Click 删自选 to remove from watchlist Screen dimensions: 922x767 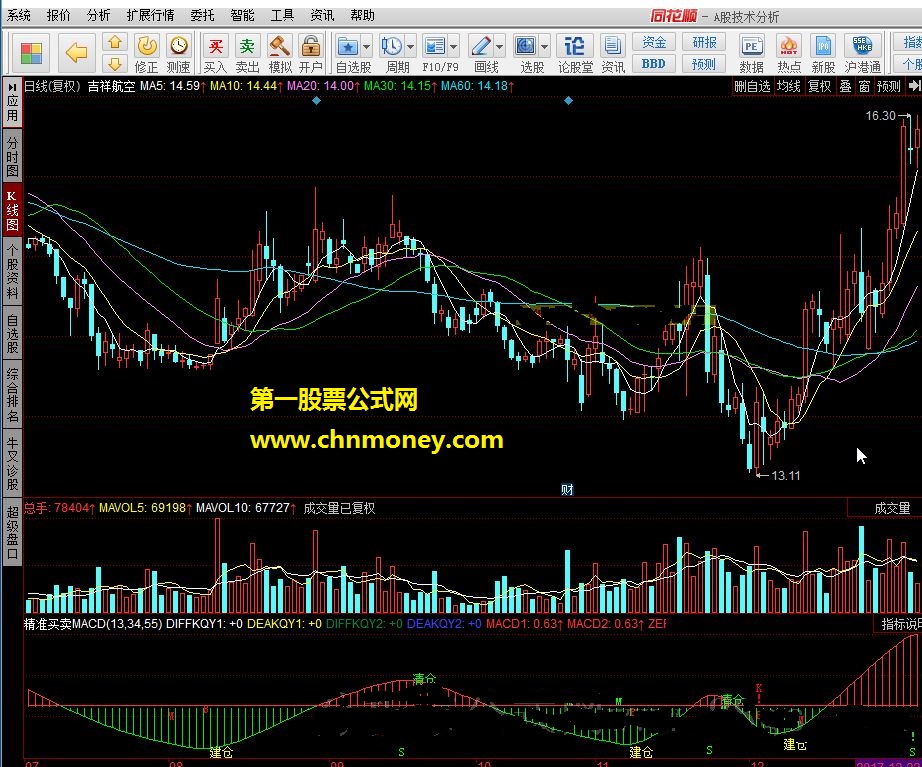(x=752, y=86)
